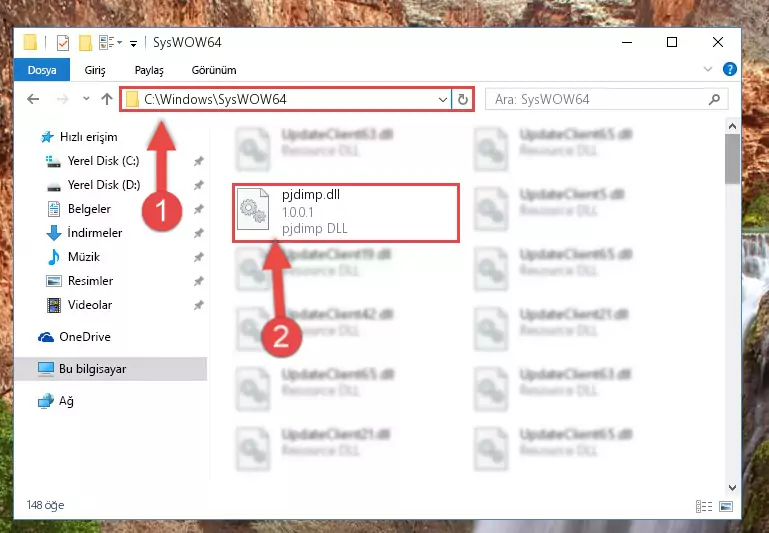Expand the address bar history dropdown
The width and height of the screenshot is (769, 533).
pyautogui.click(x=442, y=100)
